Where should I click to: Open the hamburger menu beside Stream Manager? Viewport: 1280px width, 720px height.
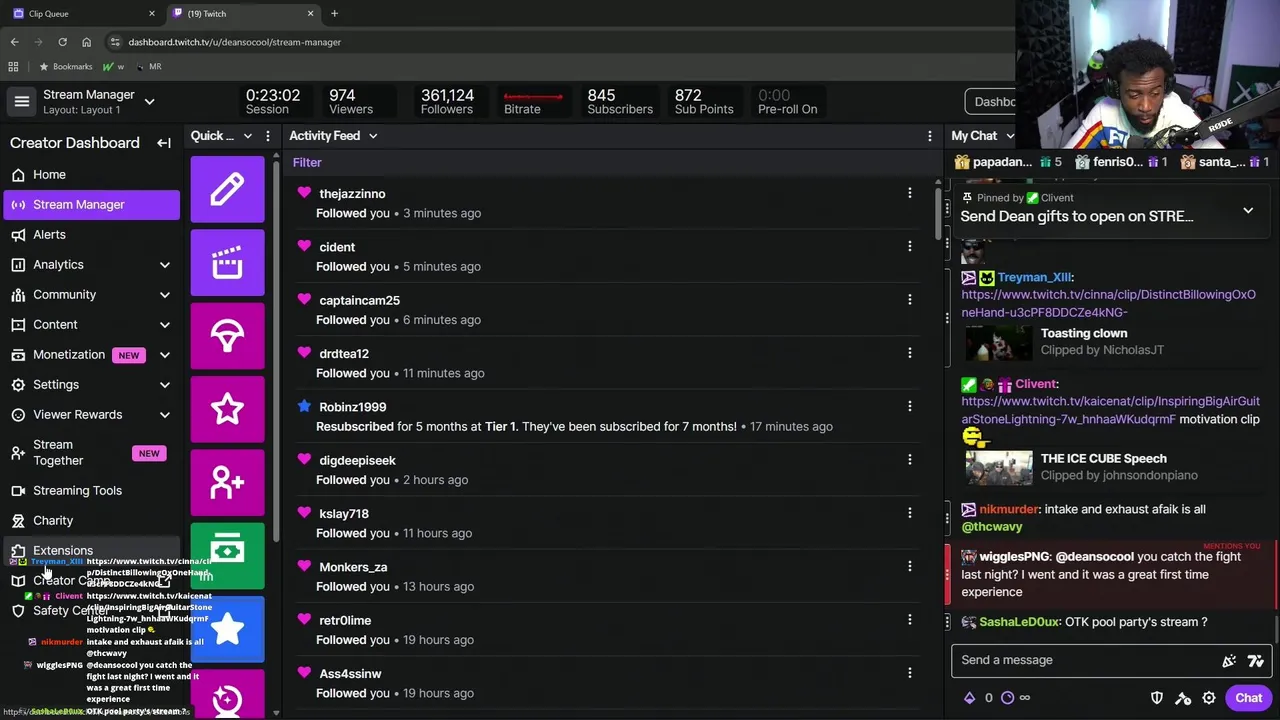(x=21, y=101)
